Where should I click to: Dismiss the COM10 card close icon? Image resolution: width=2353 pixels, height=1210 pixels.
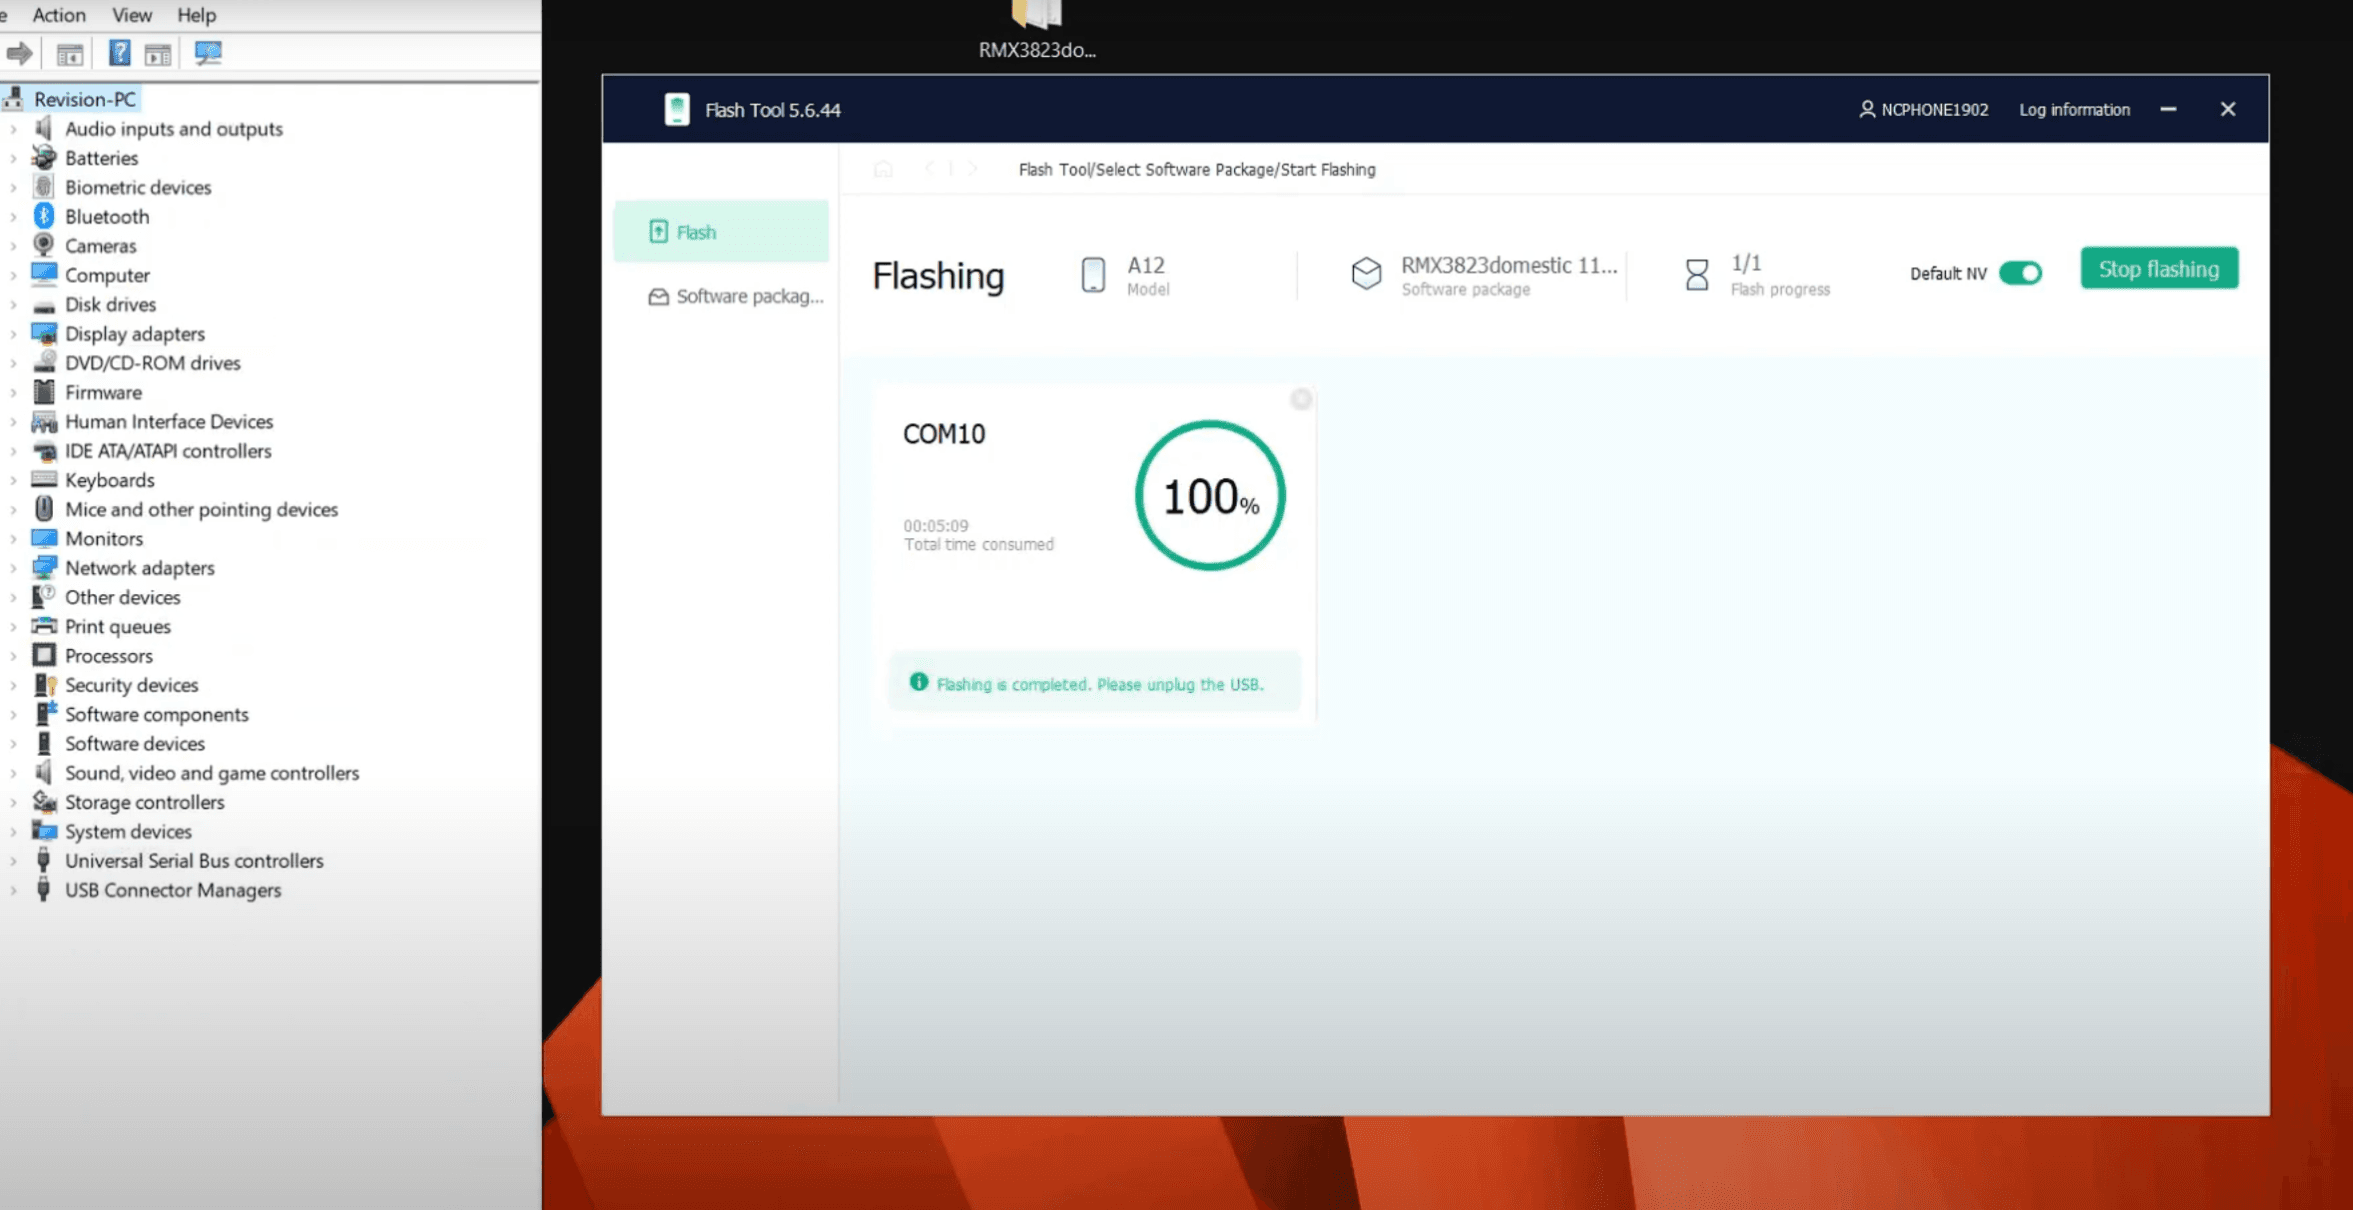point(1301,399)
